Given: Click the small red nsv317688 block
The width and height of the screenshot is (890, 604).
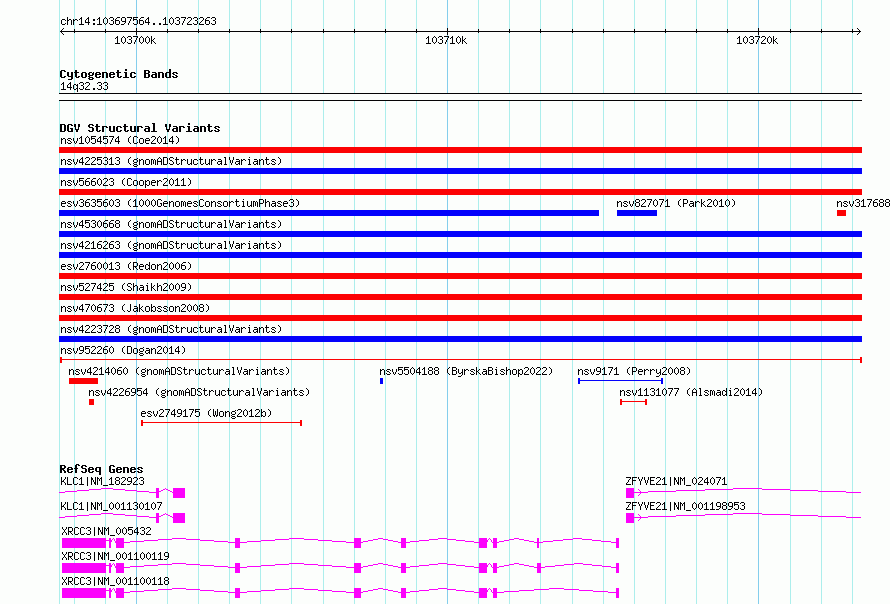Looking at the screenshot, I should tap(841, 213).
